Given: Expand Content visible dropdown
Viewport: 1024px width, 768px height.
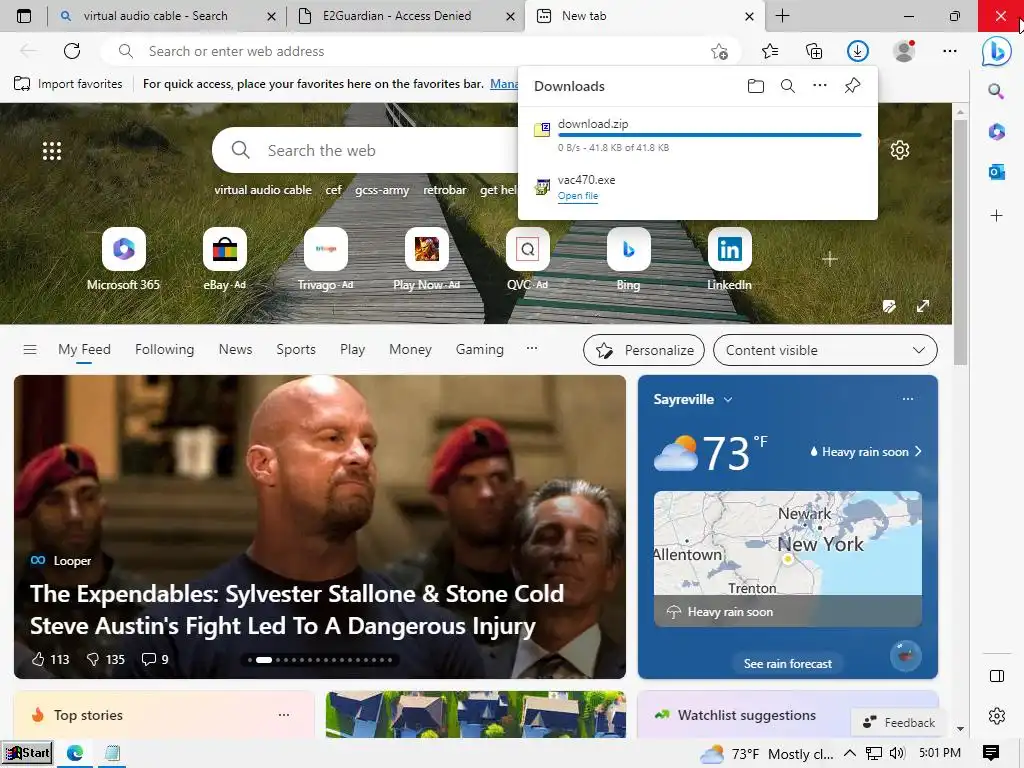Looking at the screenshot, I should click(x=825, y=350).
